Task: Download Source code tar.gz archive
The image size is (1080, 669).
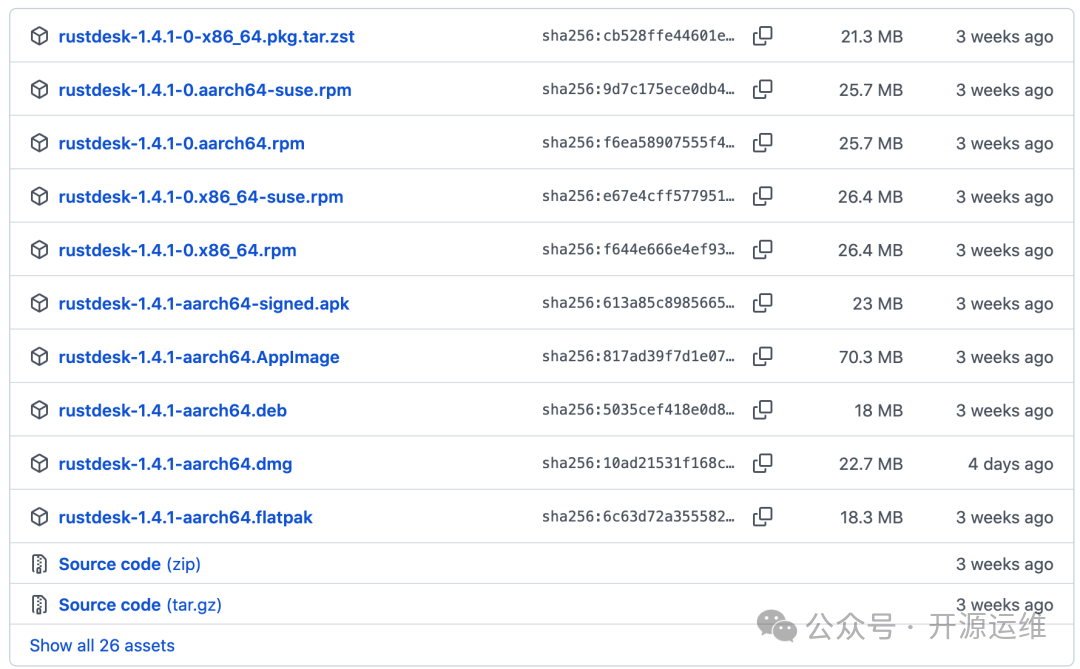Action: (140, 605)
